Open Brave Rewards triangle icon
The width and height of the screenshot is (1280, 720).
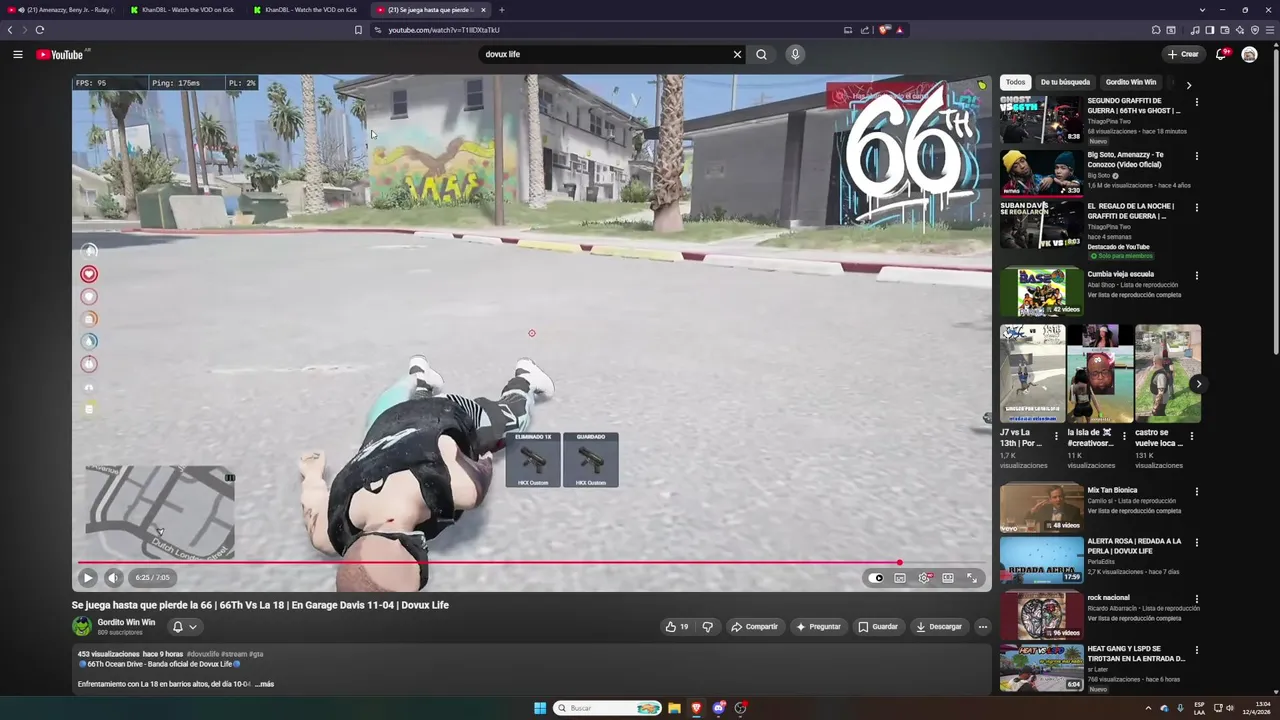coord(899,30)
